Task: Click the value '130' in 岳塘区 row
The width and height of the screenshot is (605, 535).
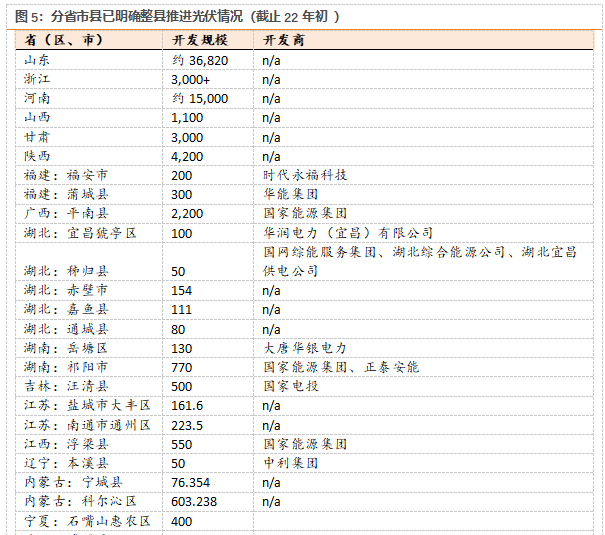Action: (182, 349)
